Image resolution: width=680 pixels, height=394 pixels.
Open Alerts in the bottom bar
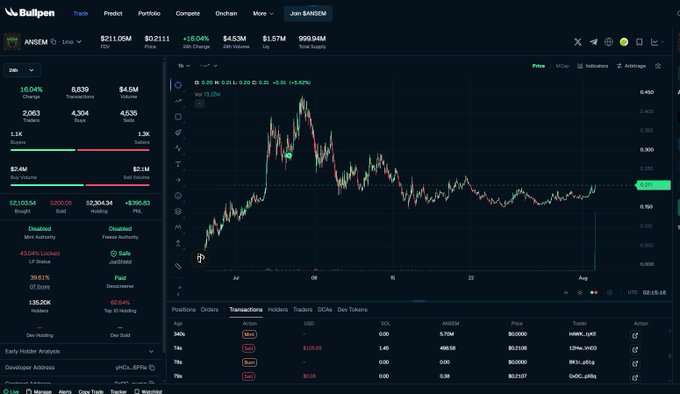pos(65,391)
